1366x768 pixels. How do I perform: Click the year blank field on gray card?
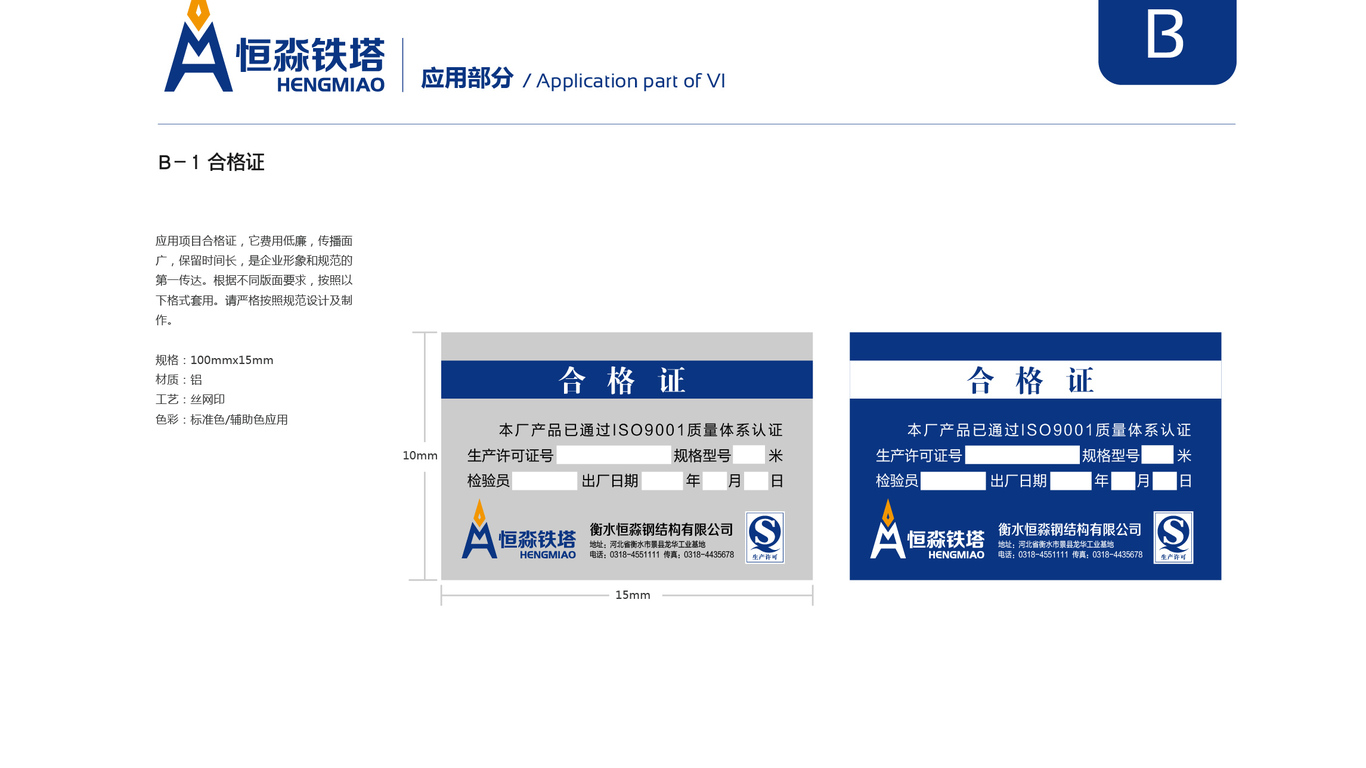662,481
